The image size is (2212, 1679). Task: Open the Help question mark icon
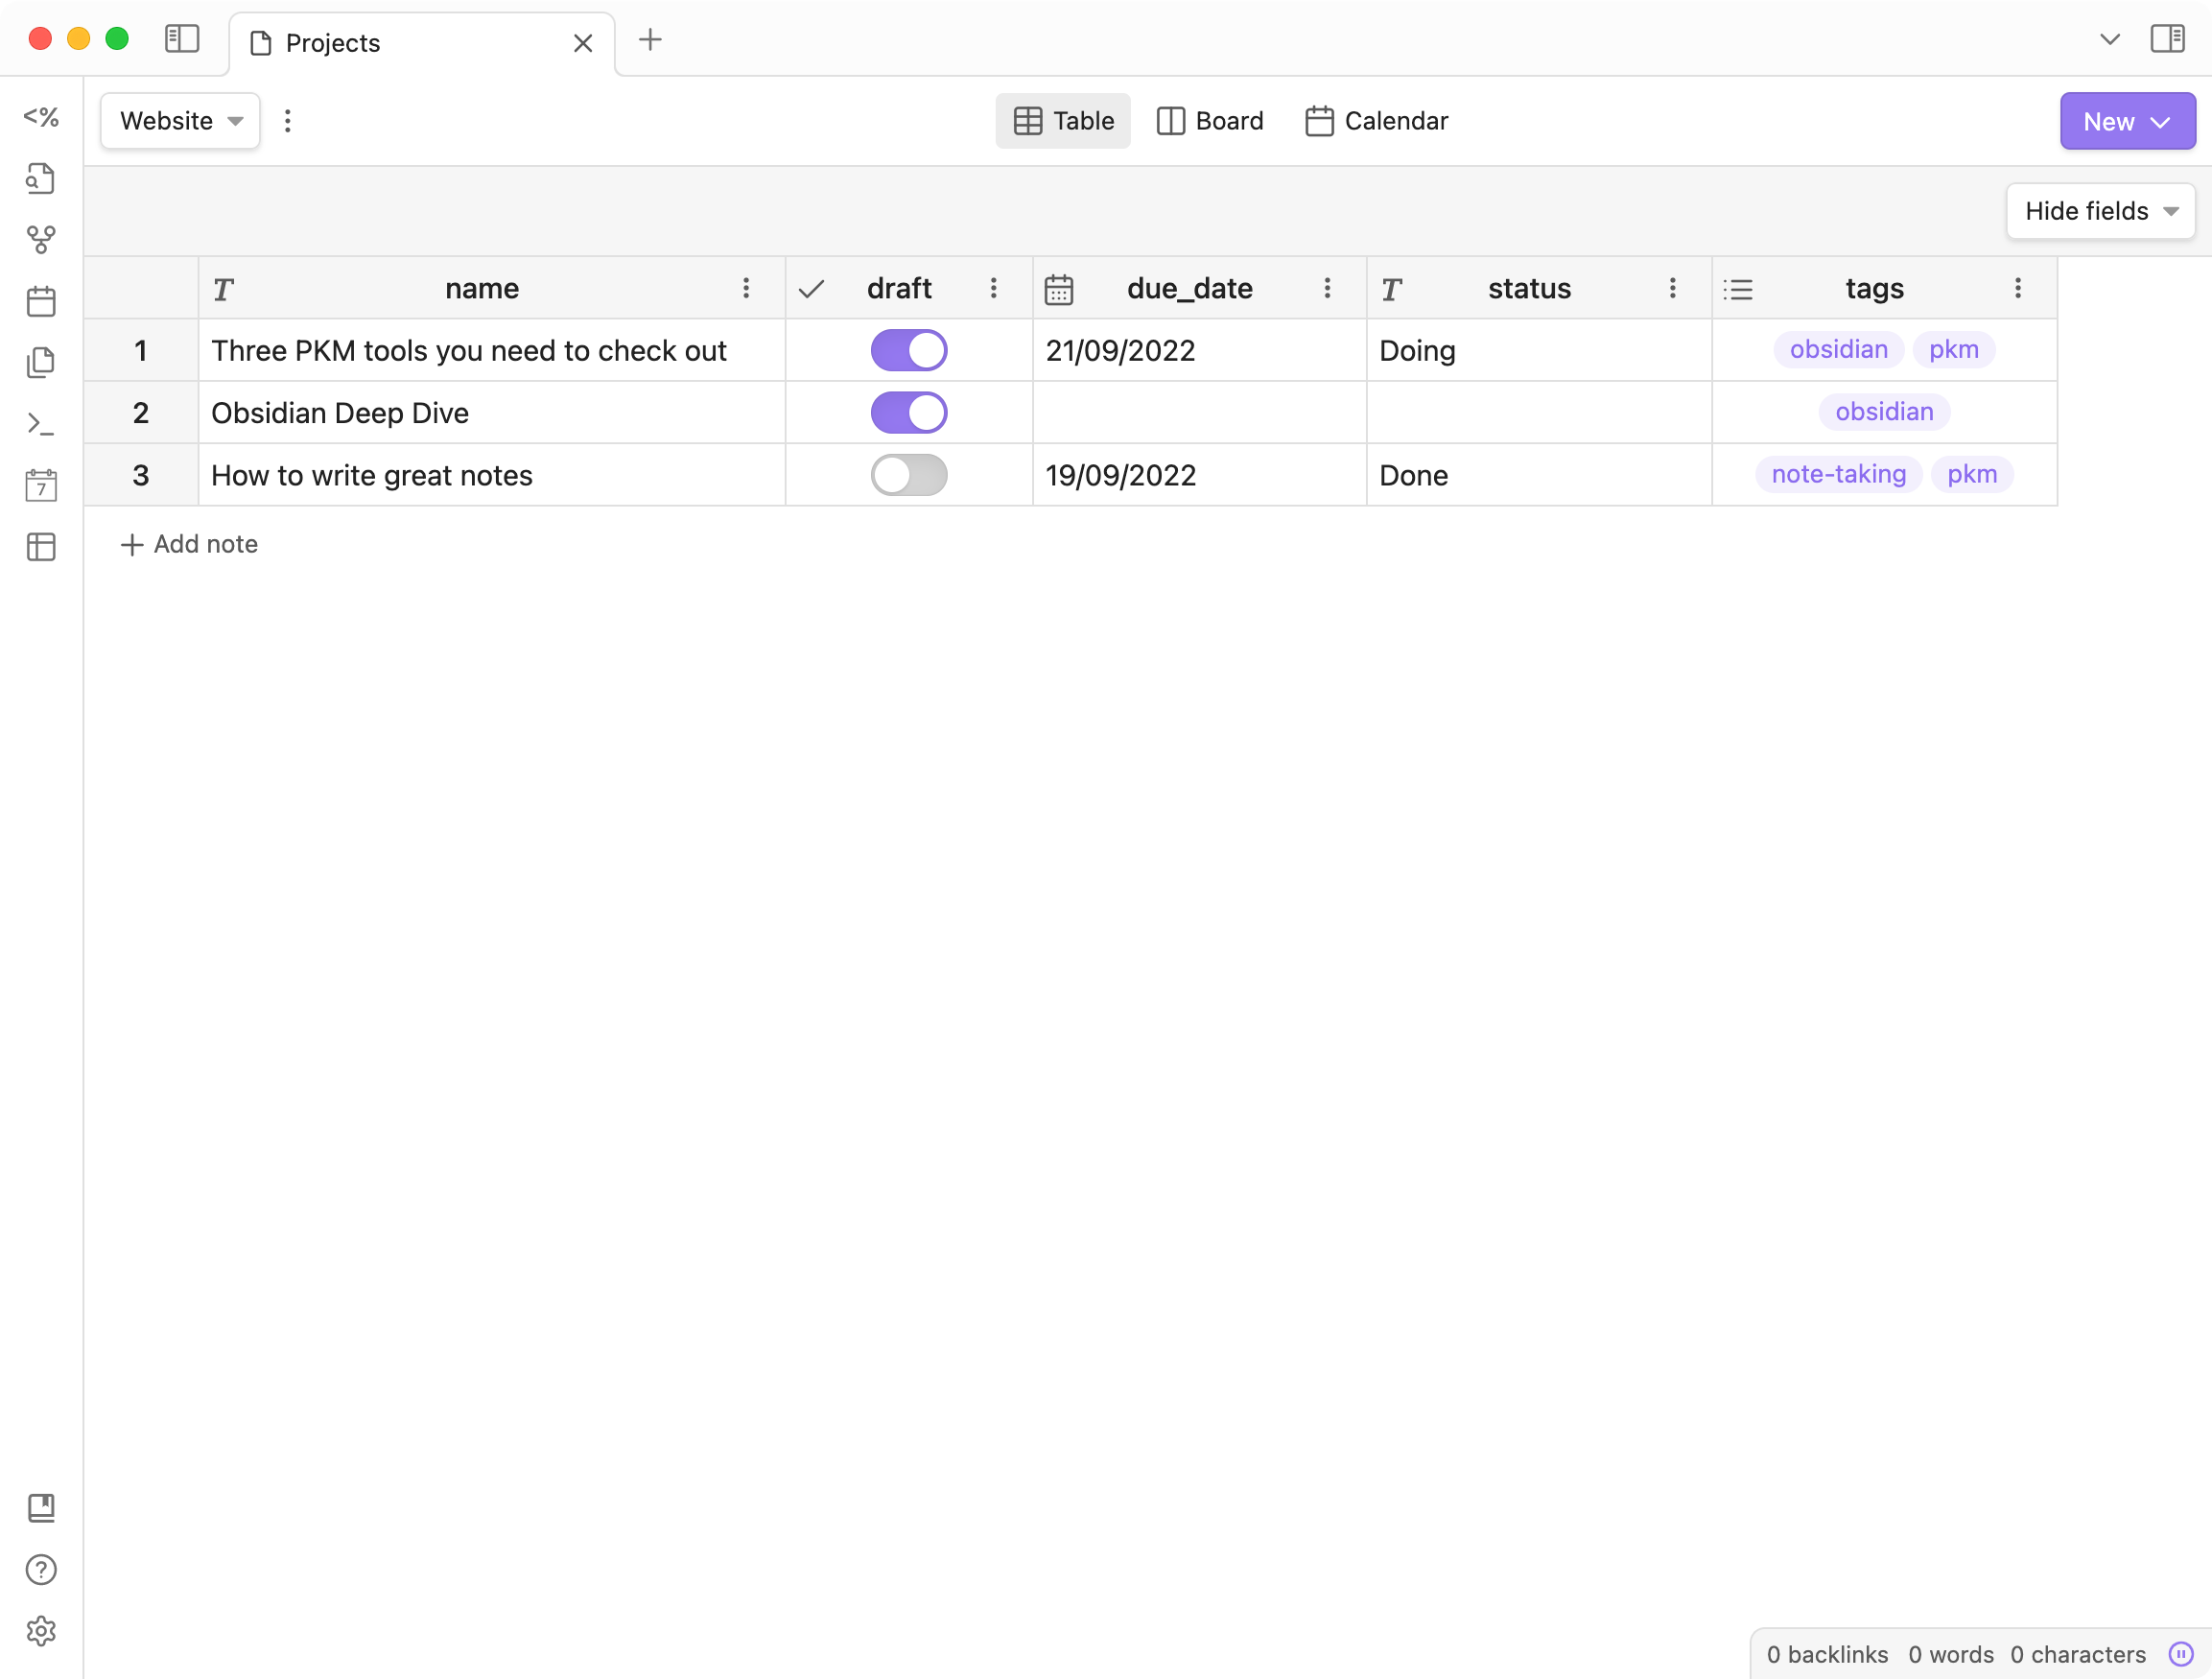pyautogui.click(x=41, y=1570)
